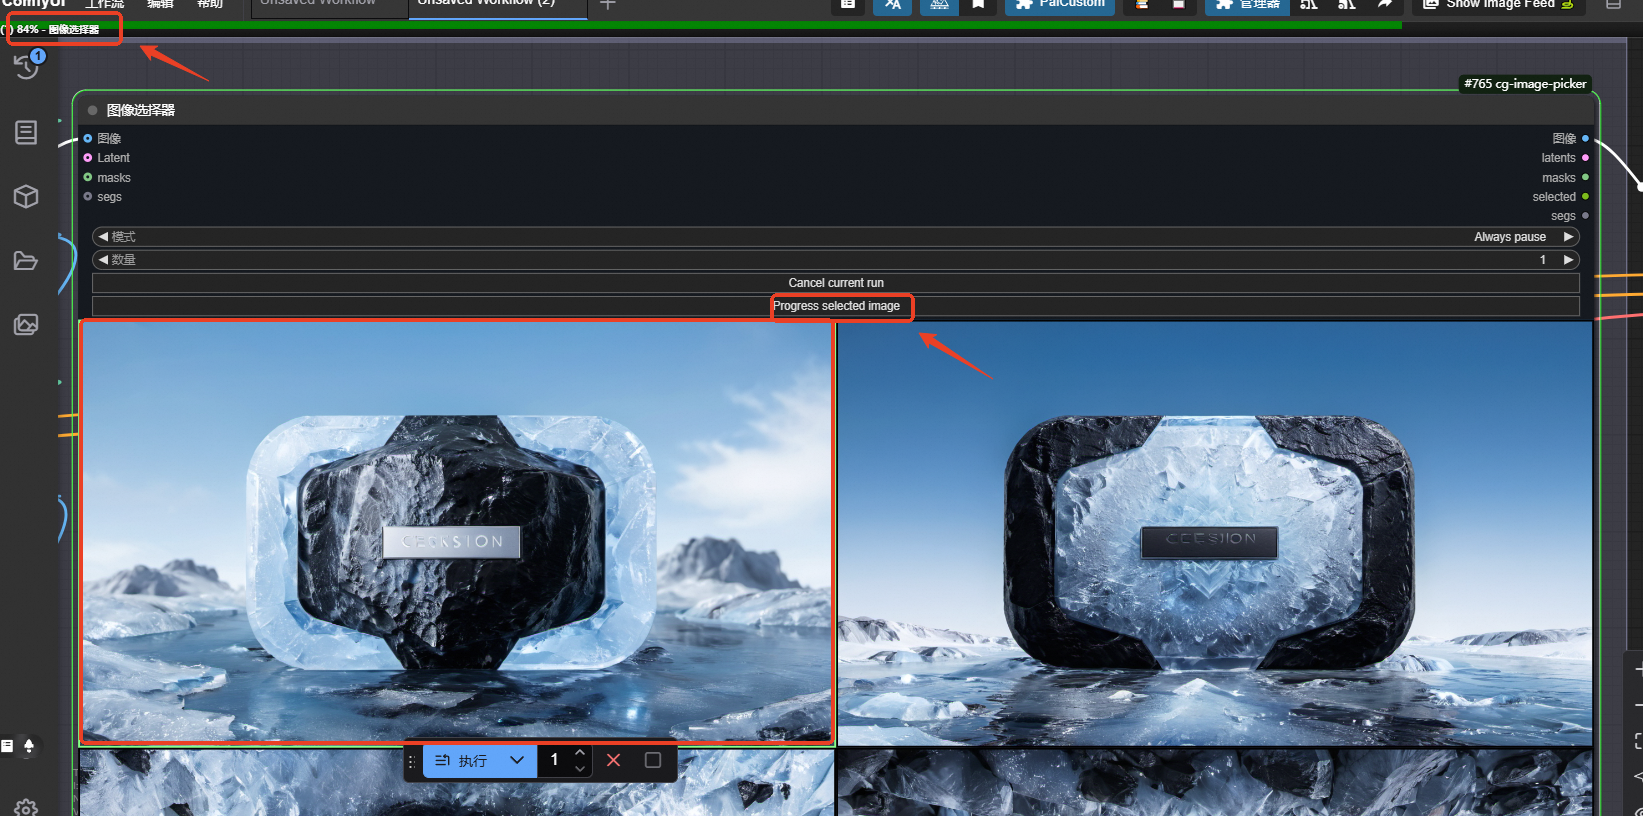Open the PalCustom puzzle button

(1060, 5)
